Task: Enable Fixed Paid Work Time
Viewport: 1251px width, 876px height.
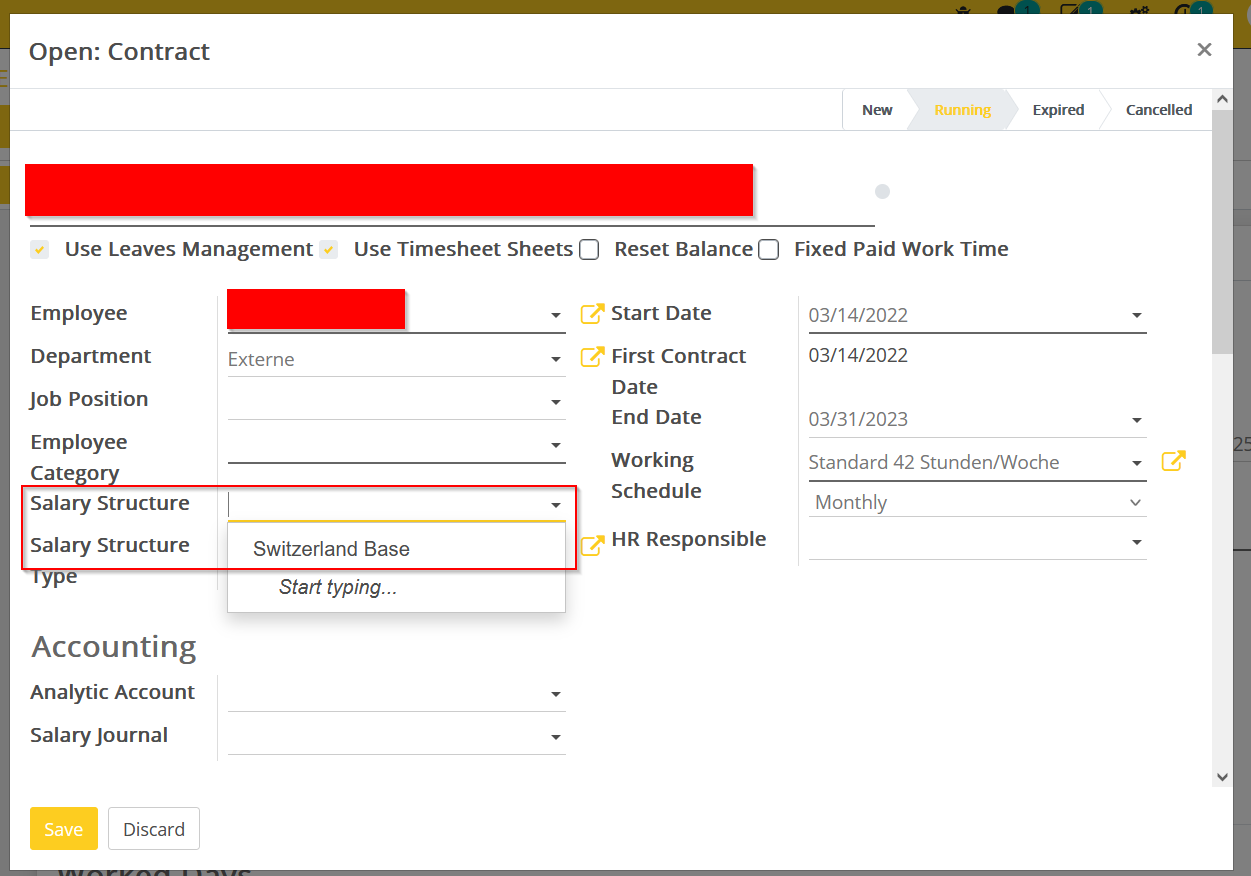Action: coord(768,249)
